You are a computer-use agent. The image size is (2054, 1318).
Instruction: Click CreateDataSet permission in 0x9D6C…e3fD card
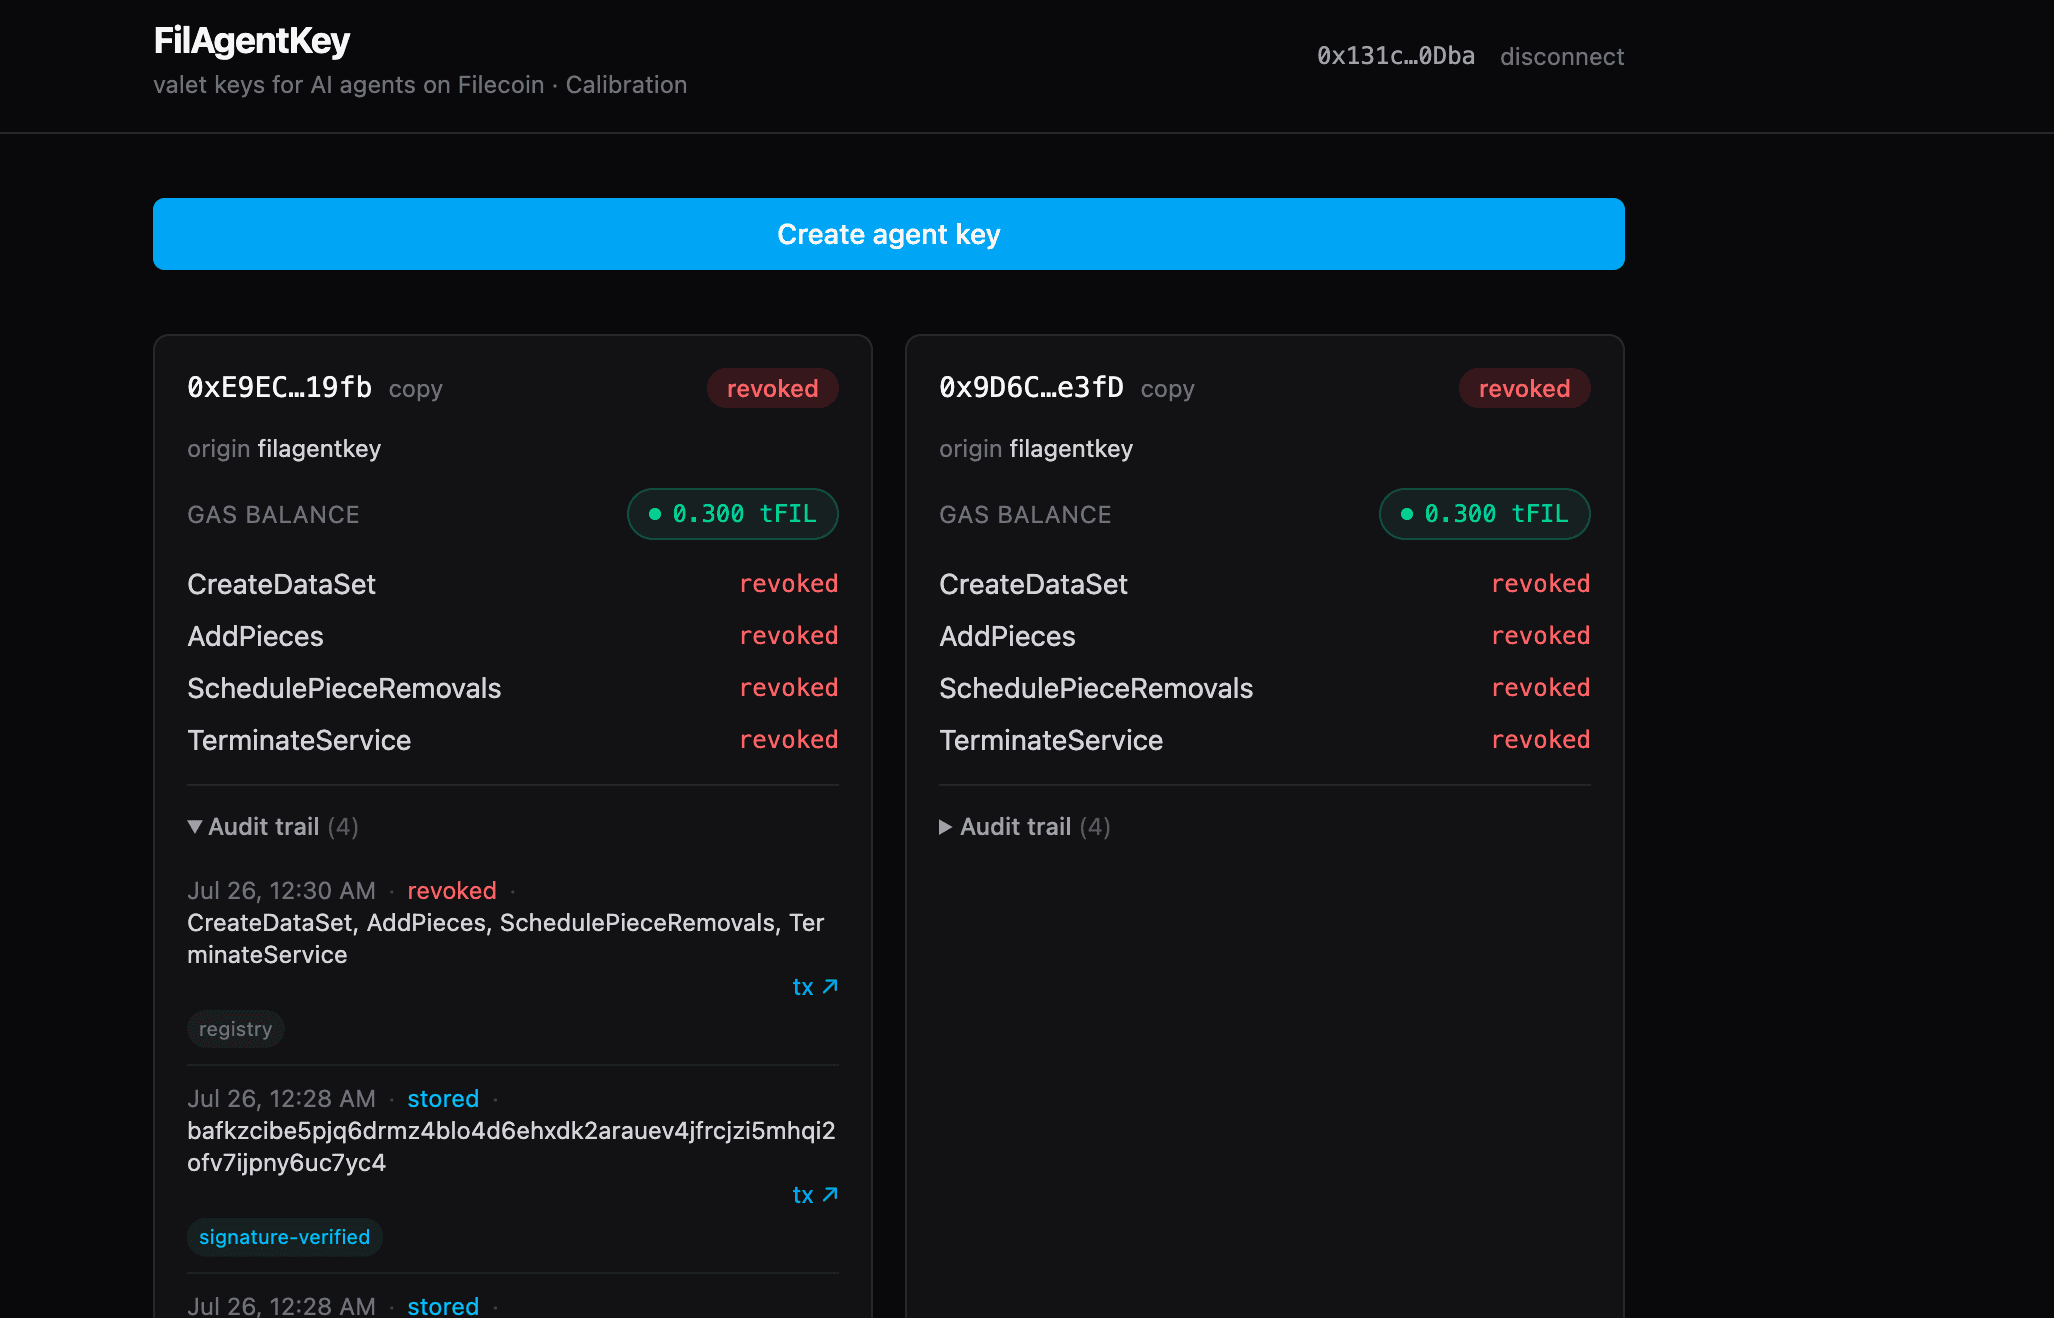(1033, 585)
